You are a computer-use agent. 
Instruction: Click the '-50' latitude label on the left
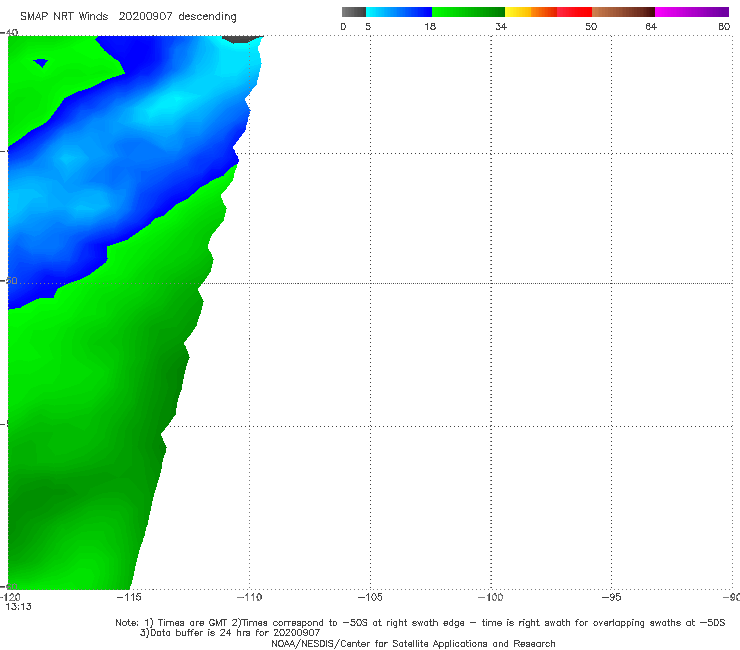pos(9,280)
